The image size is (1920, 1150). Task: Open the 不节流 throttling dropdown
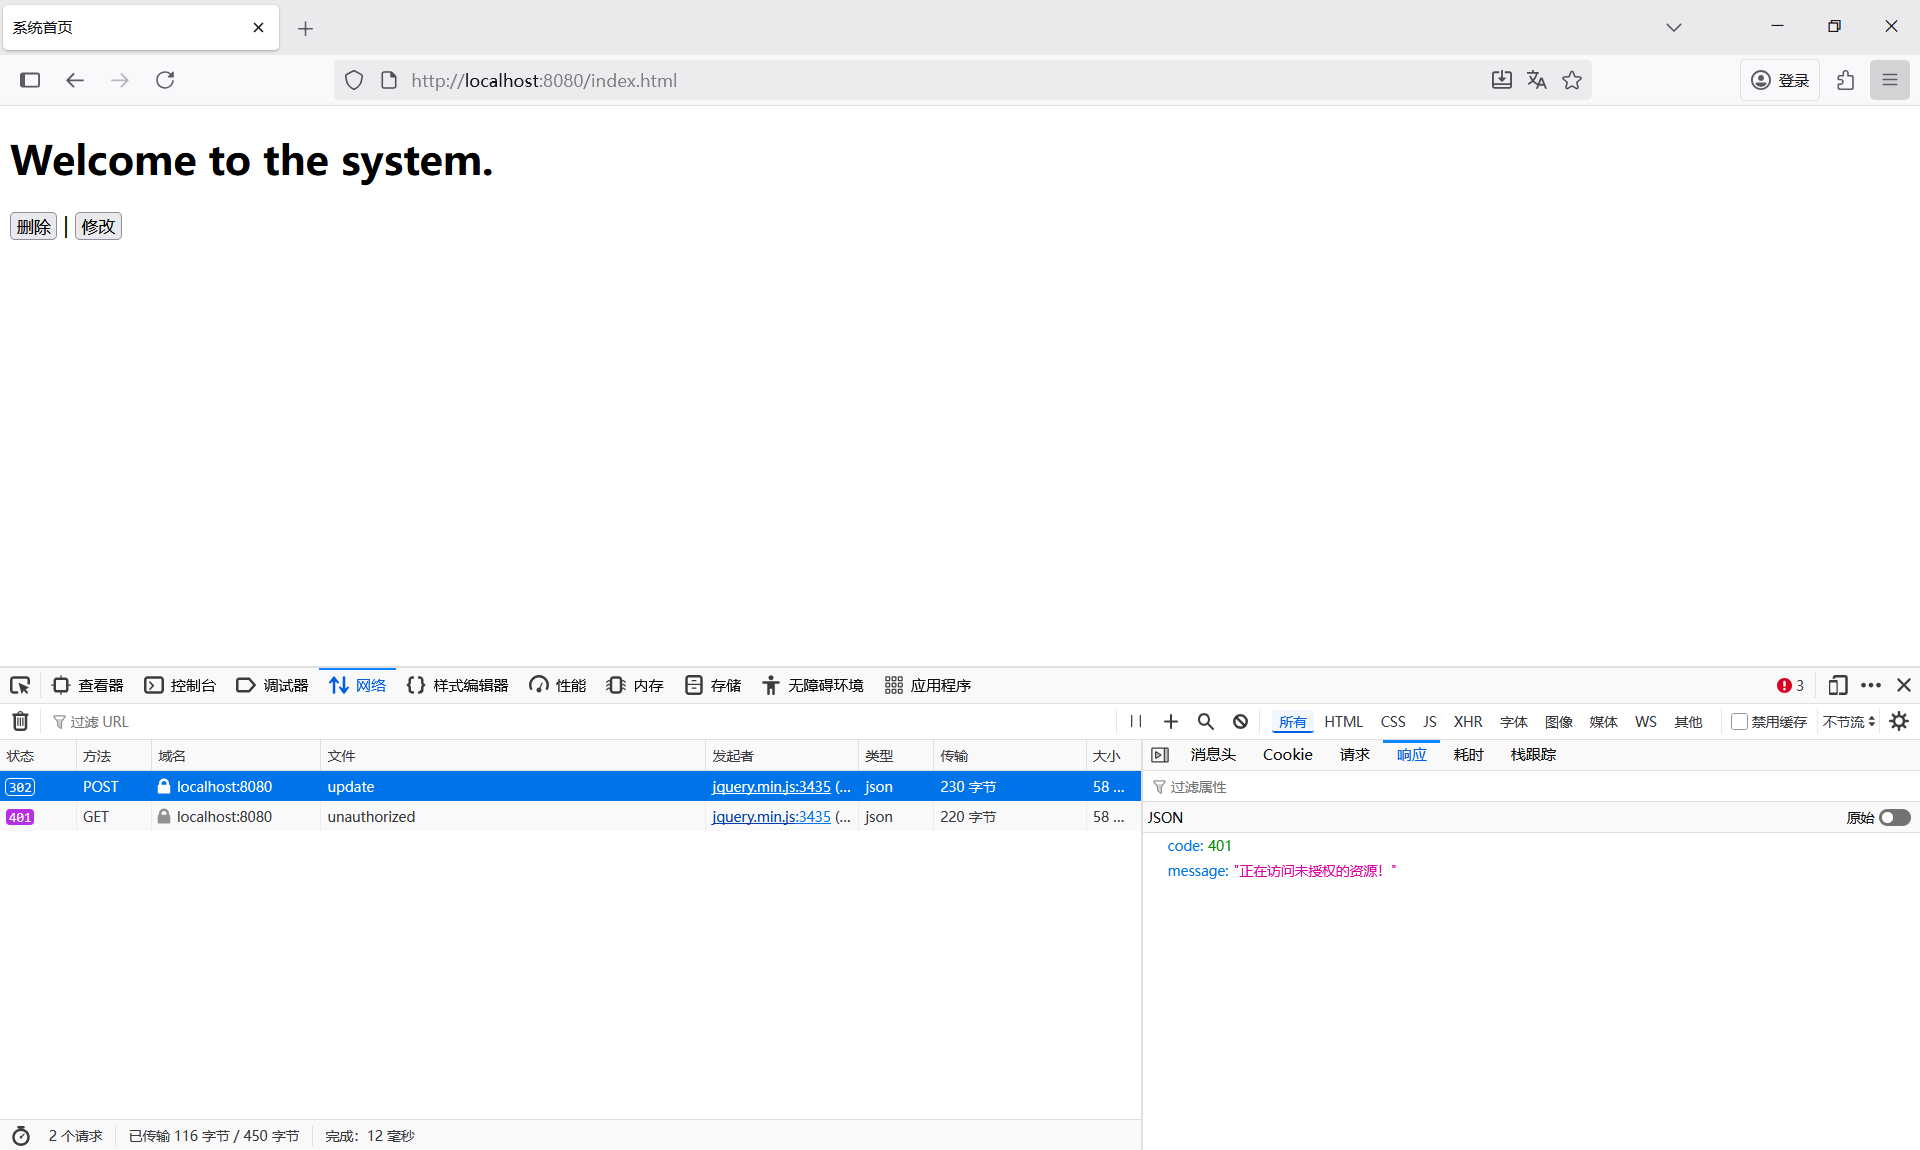tap(1848, 721)
